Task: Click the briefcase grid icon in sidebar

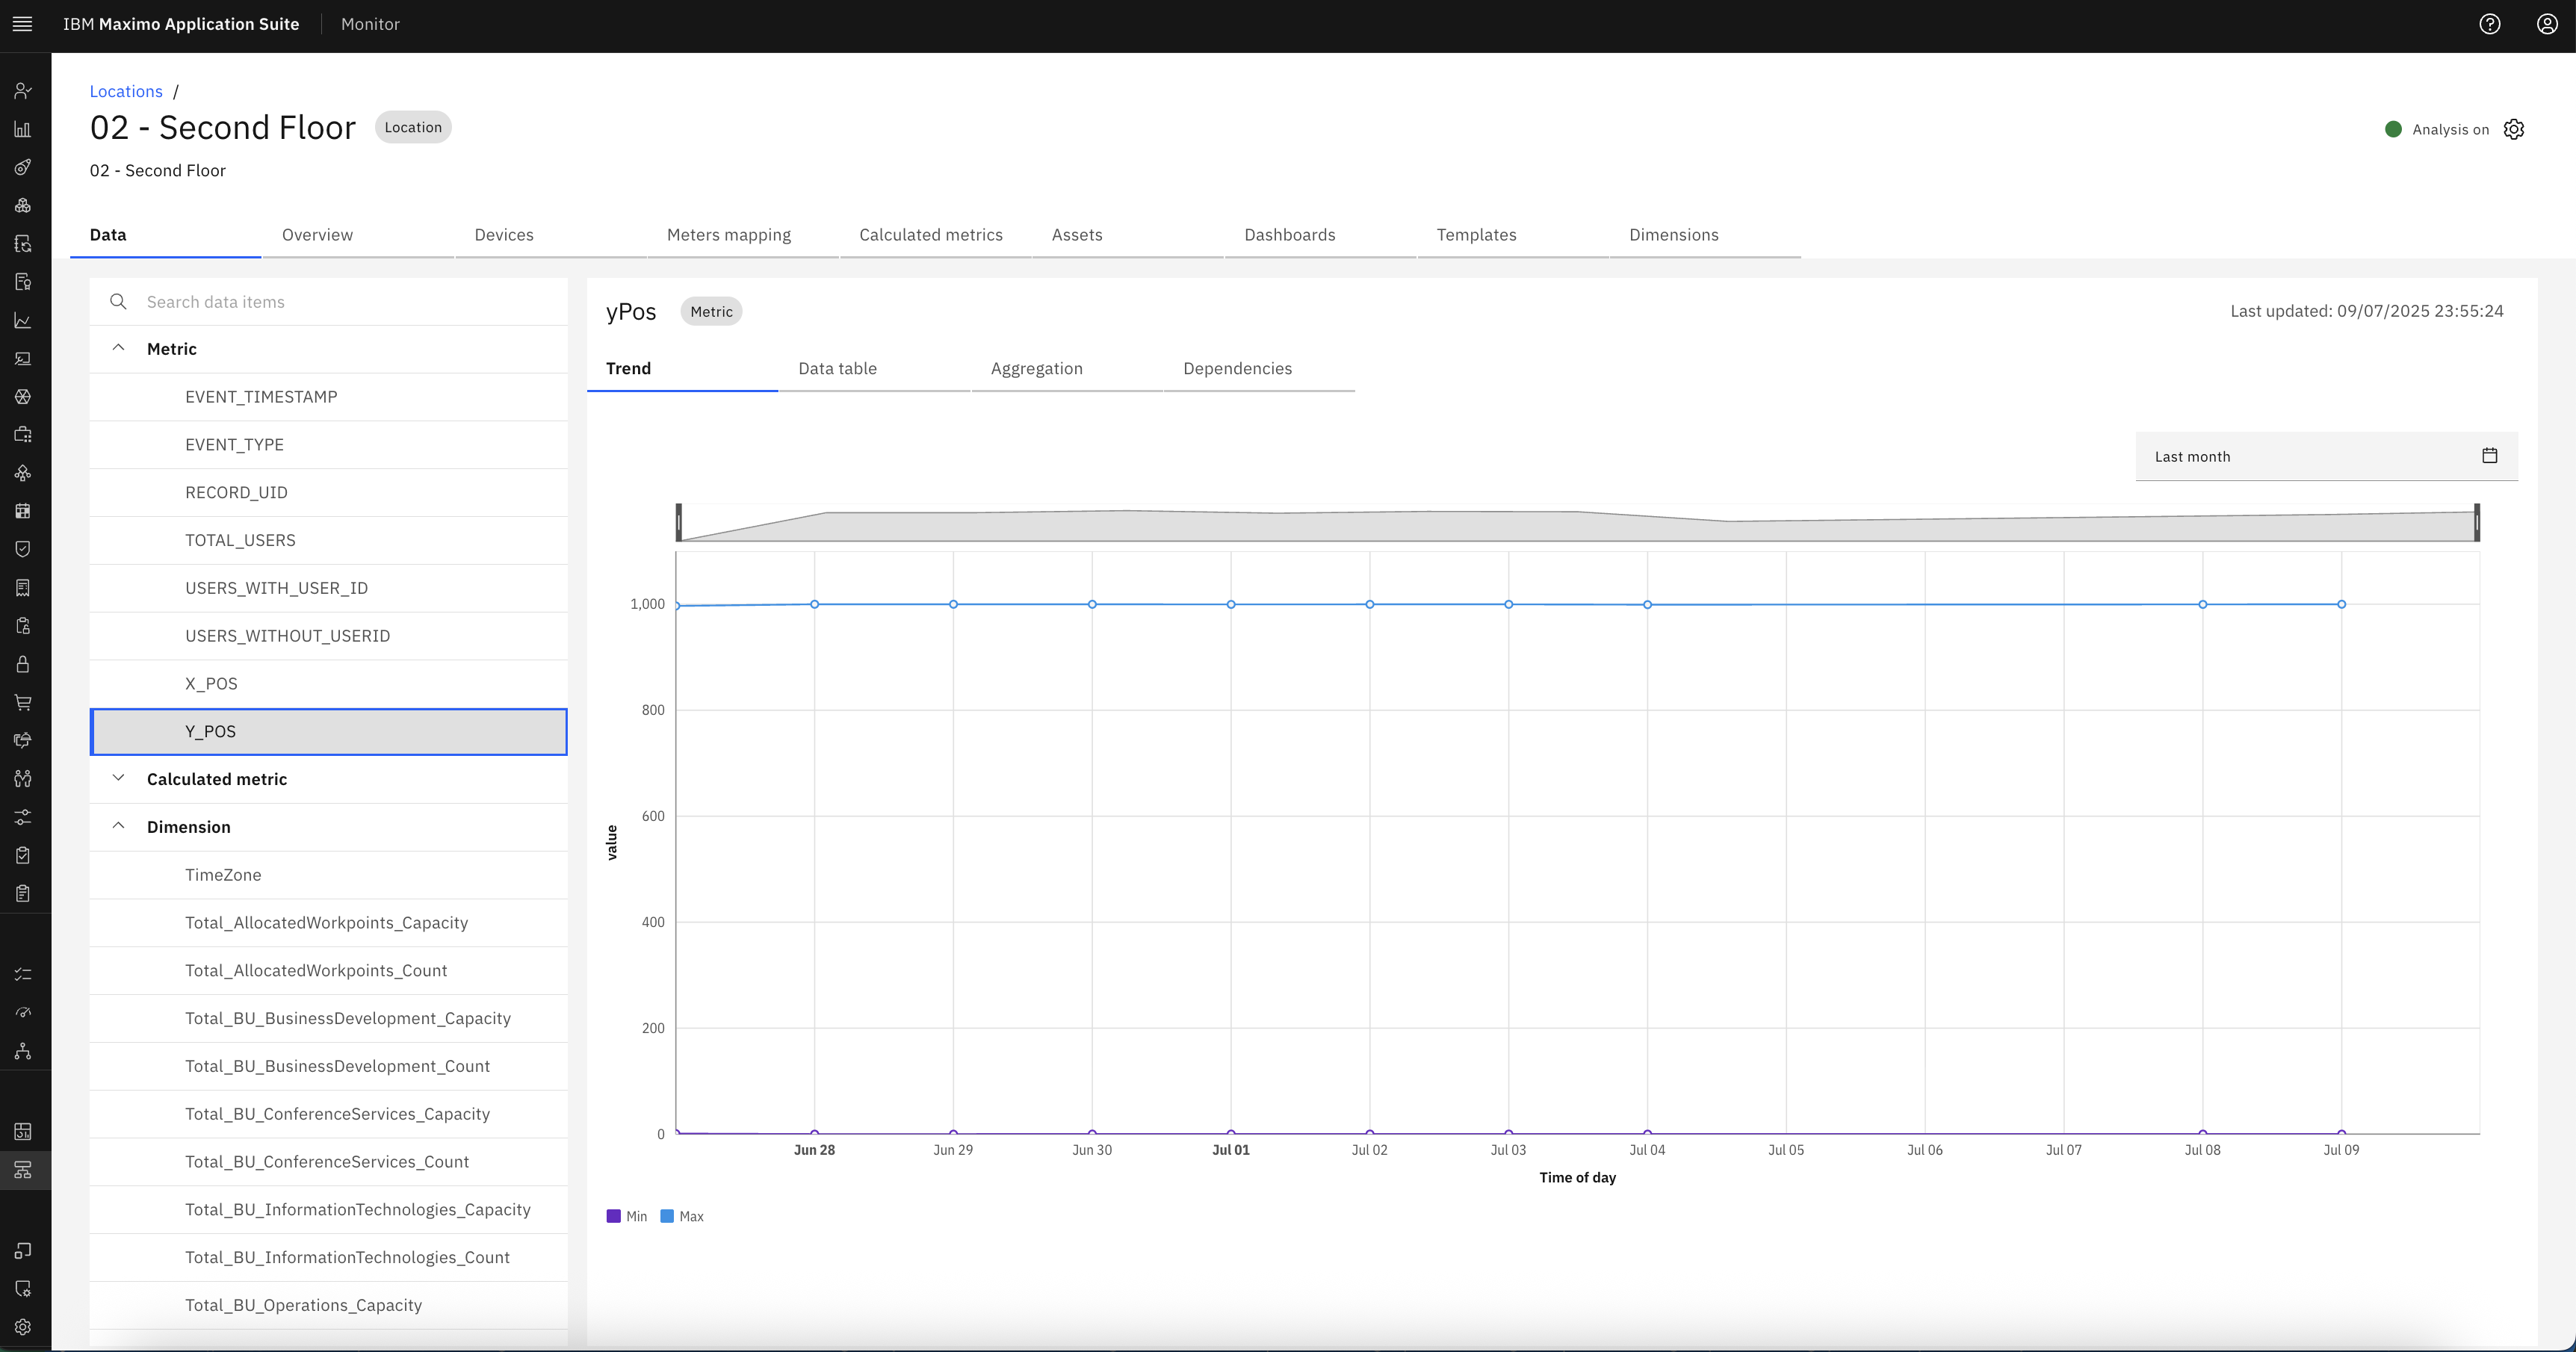Action: [23, 435]
